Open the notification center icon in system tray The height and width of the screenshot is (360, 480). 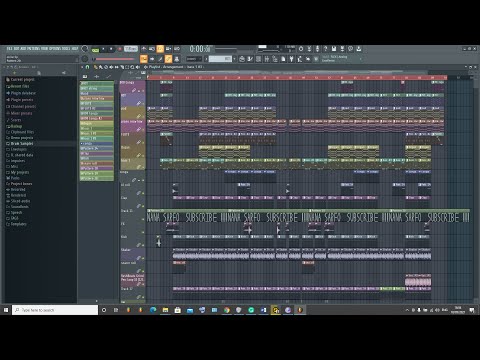tap(472, 310)
